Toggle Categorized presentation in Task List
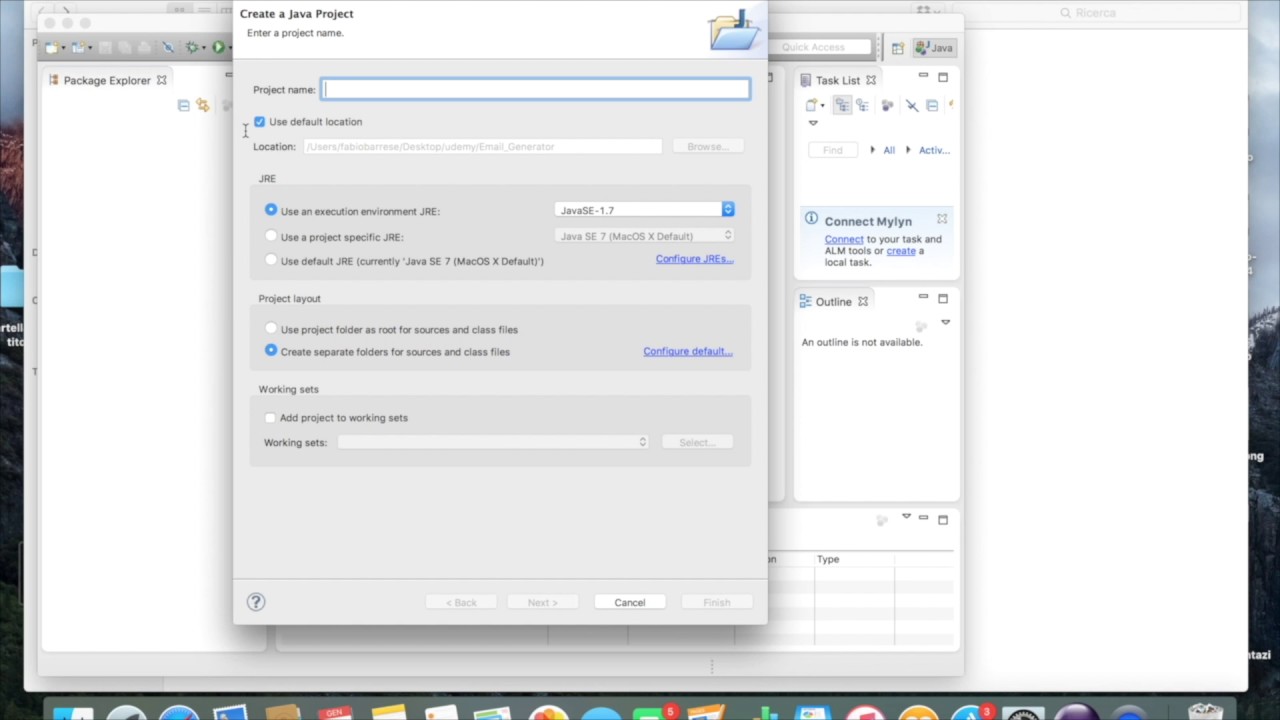Screen dimensions: 1280x720 [842, 105]
